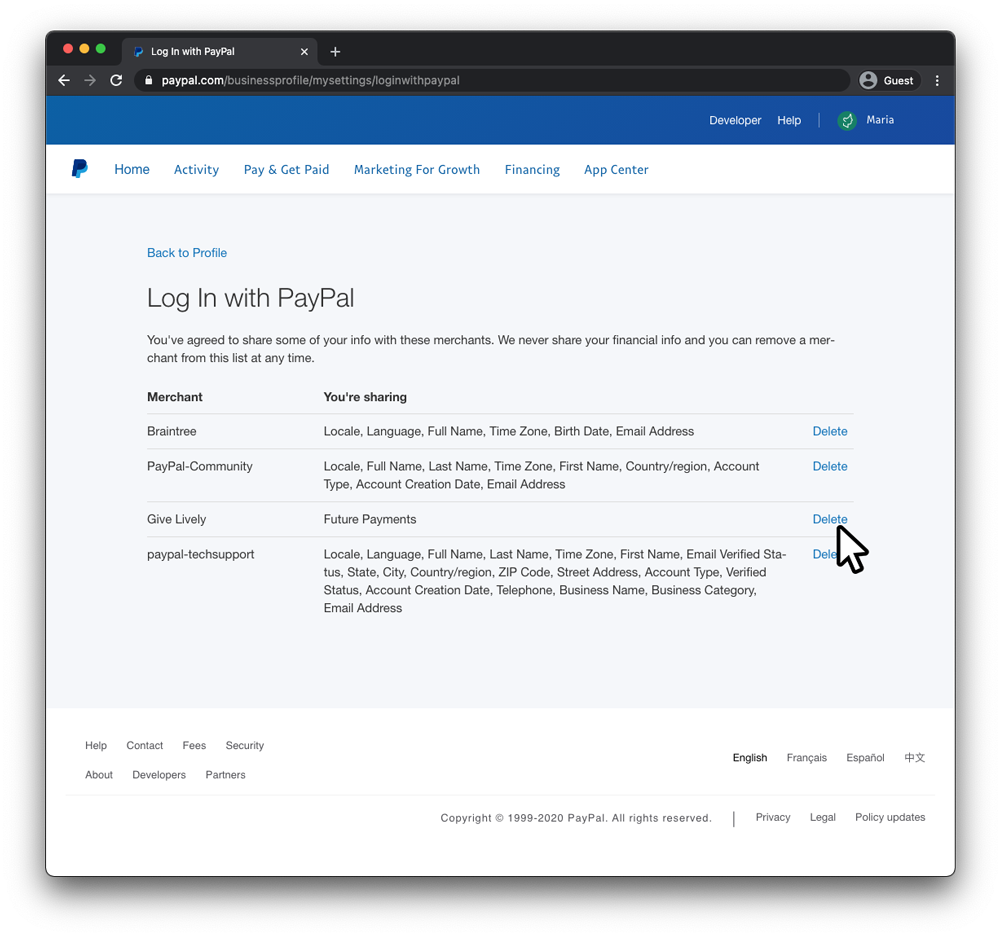Image resolution: width=1000 pixels, height=936 pixels.
Task: Open Pay & Get Paid menu
Action: [x=286, y=170]
